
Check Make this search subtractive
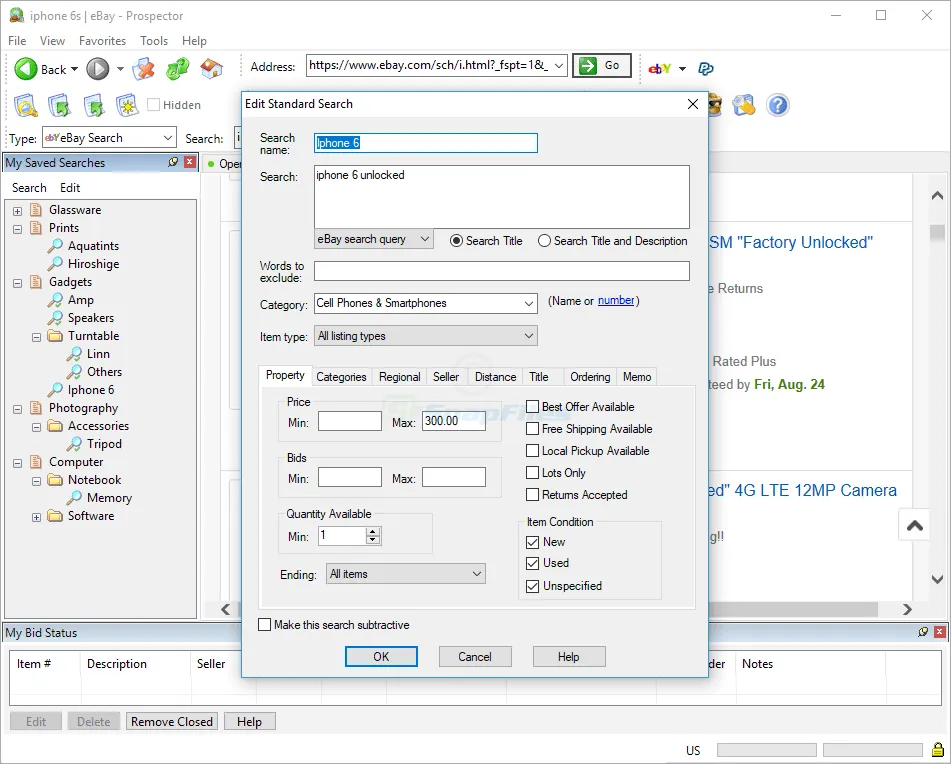(x=264, y=625)
